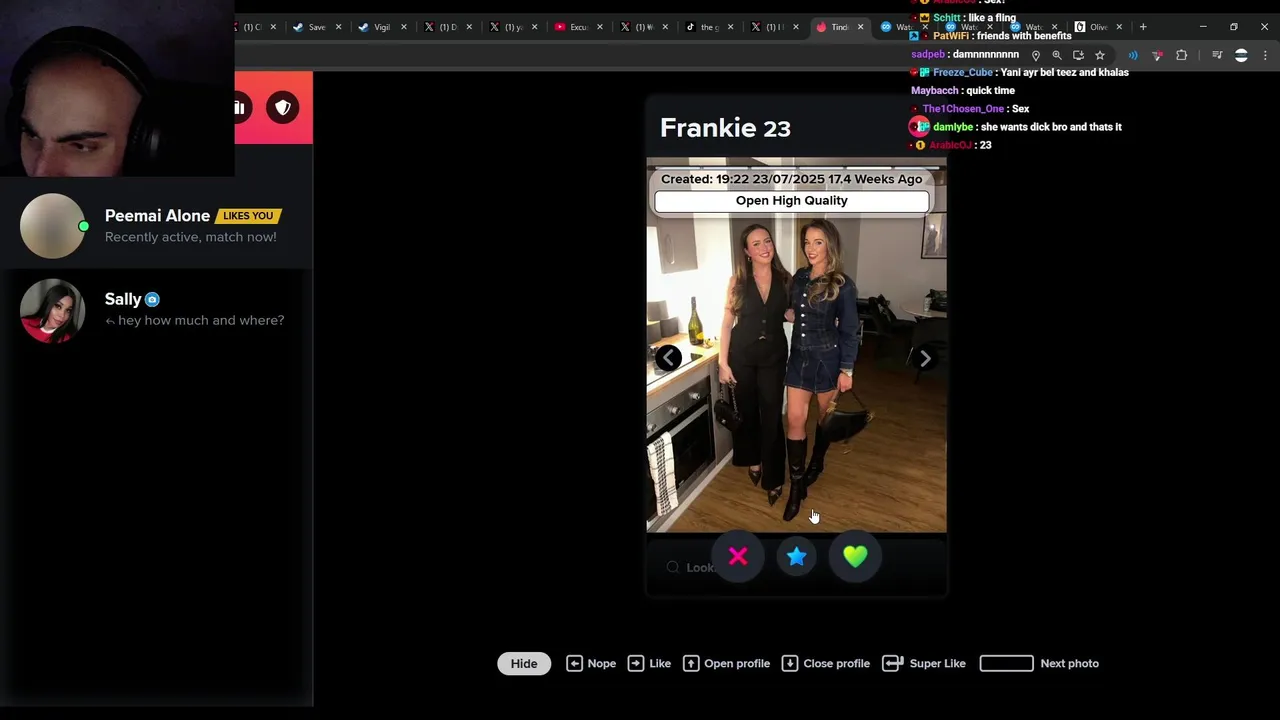The image size is (1280, 720).
Task: Click the Nope left-arrow key icon
Action: click(x=574, y=663)
